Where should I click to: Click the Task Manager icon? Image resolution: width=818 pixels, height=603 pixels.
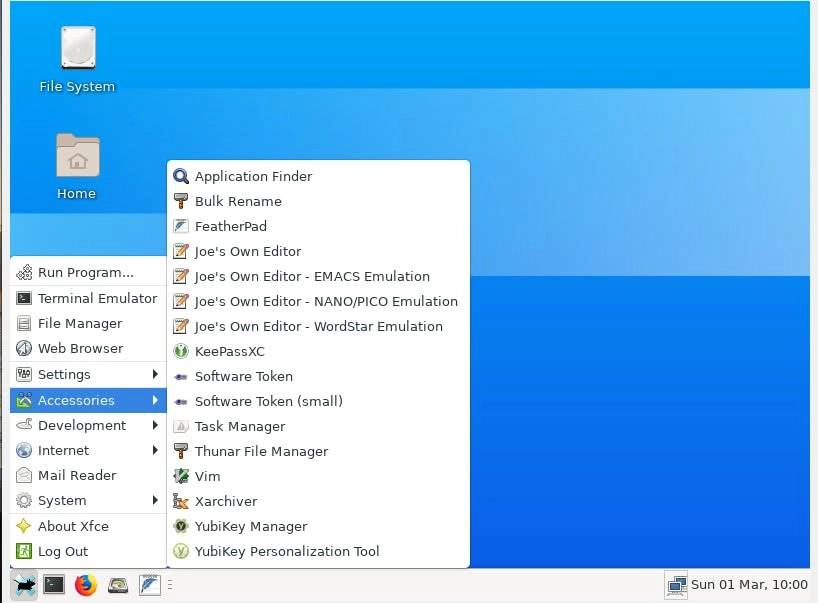[x=181, y=427]
